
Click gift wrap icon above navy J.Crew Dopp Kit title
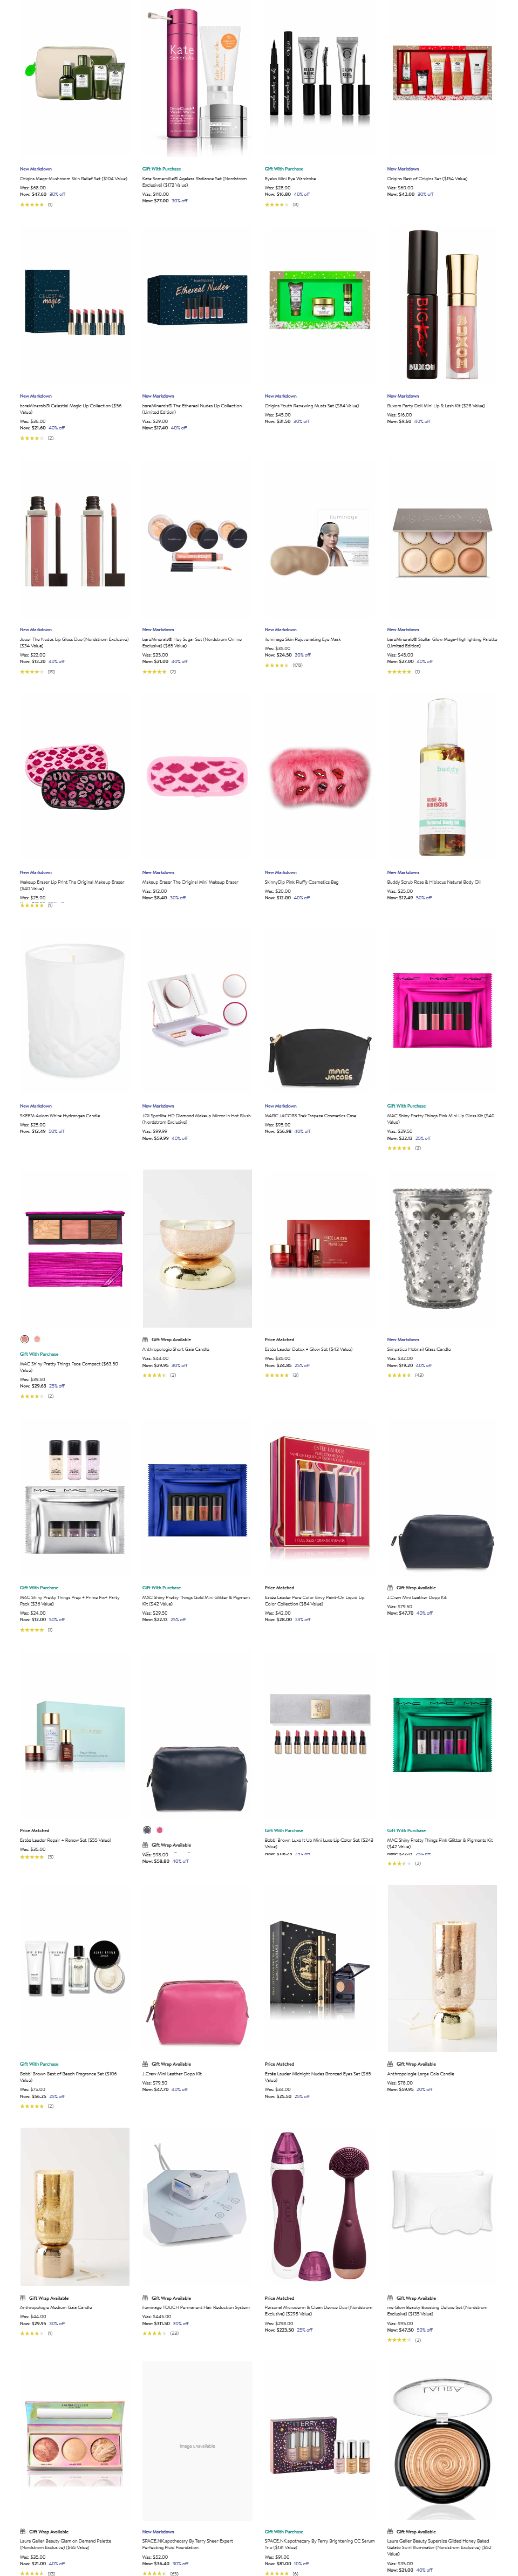(x=391, y=1587)
